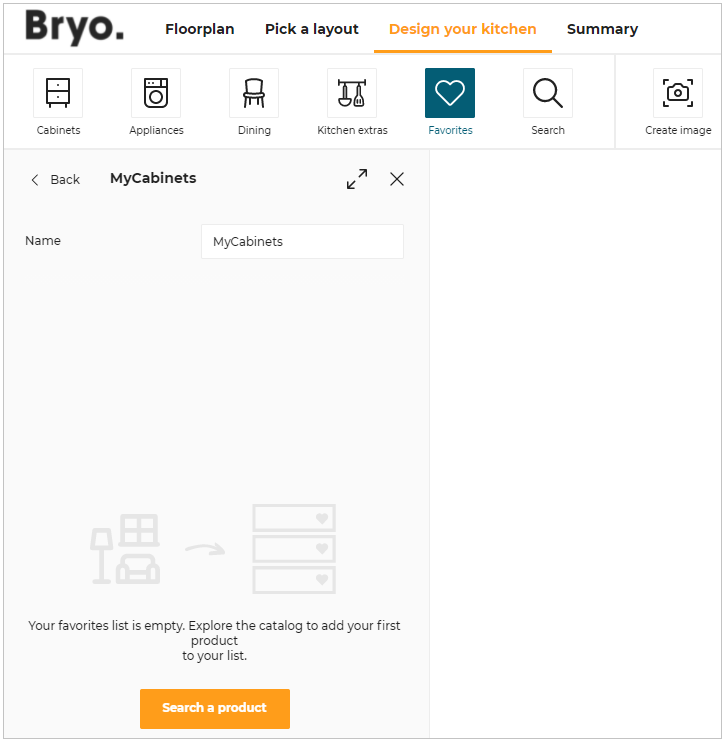Open the Search magnifier tool
725x742 pixels.
coord(548,94)
